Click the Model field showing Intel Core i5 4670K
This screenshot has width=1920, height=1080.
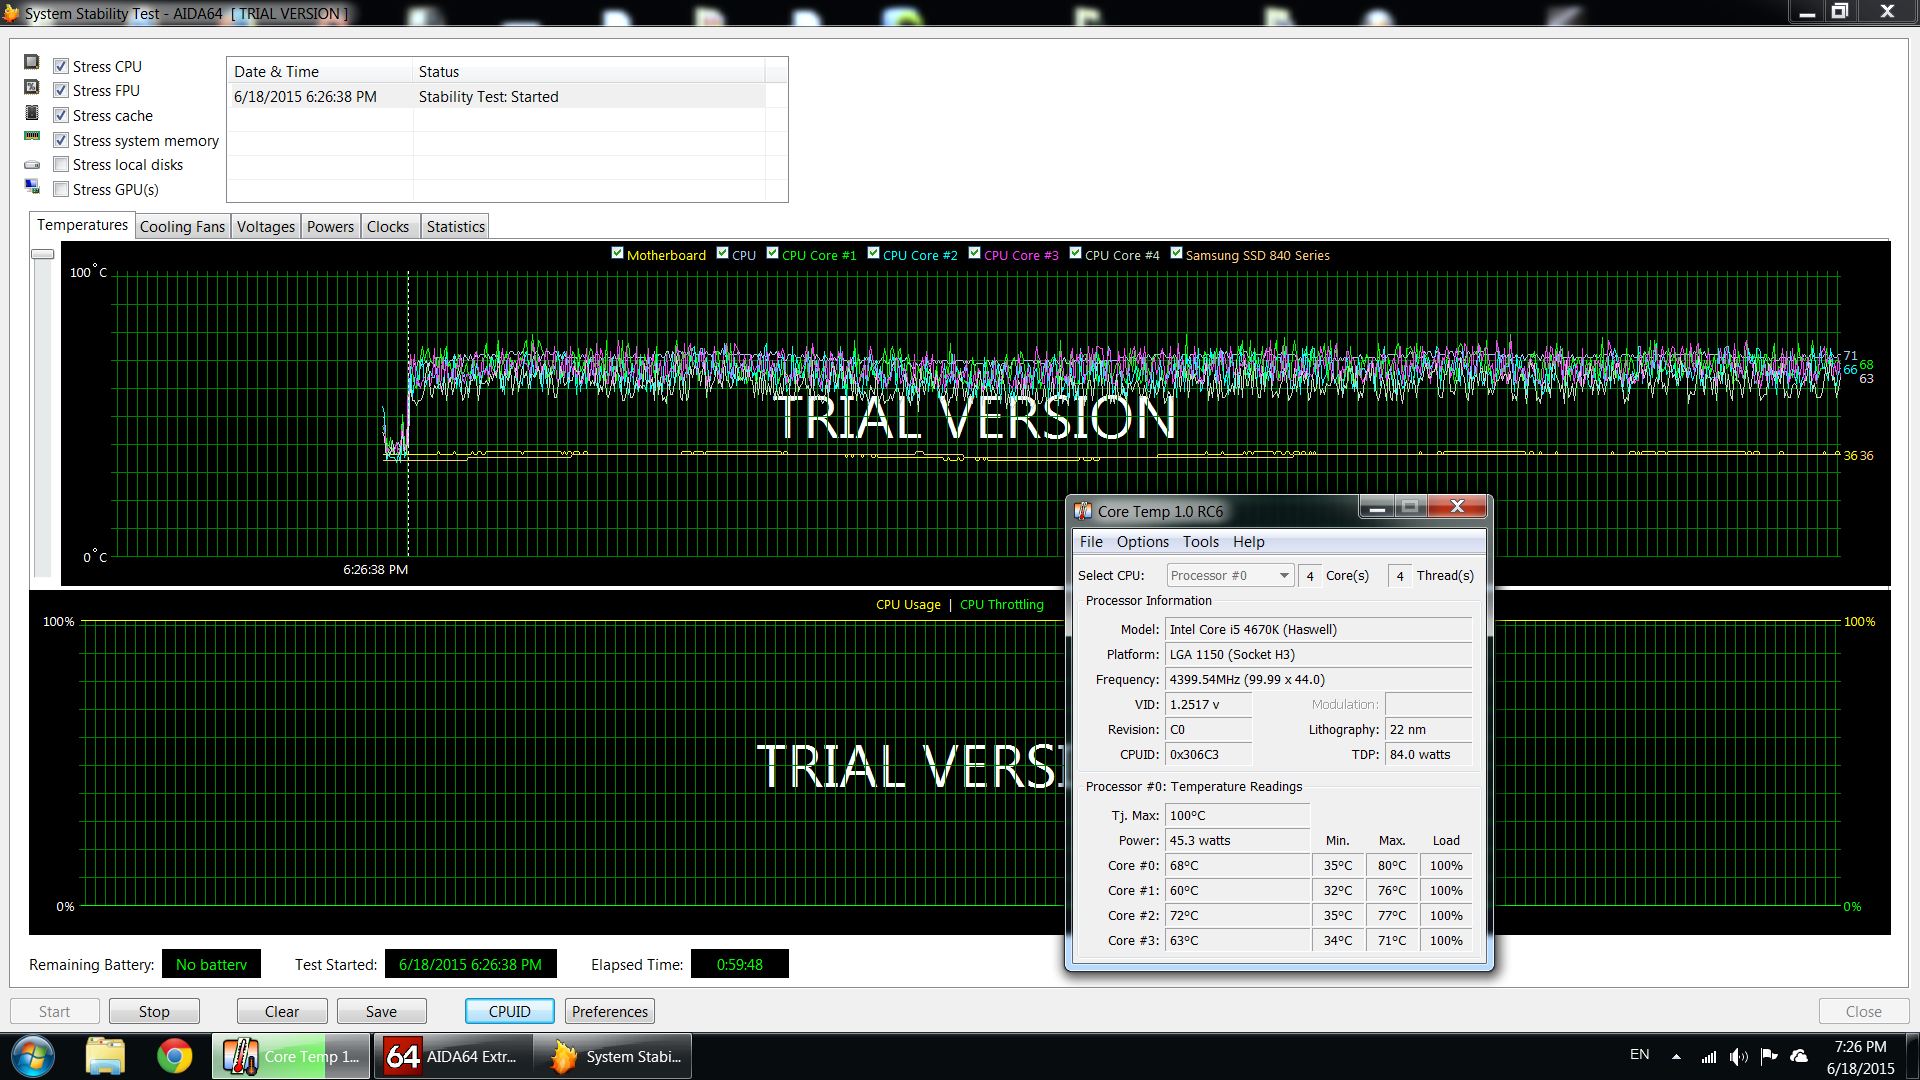click(1318, 629)
